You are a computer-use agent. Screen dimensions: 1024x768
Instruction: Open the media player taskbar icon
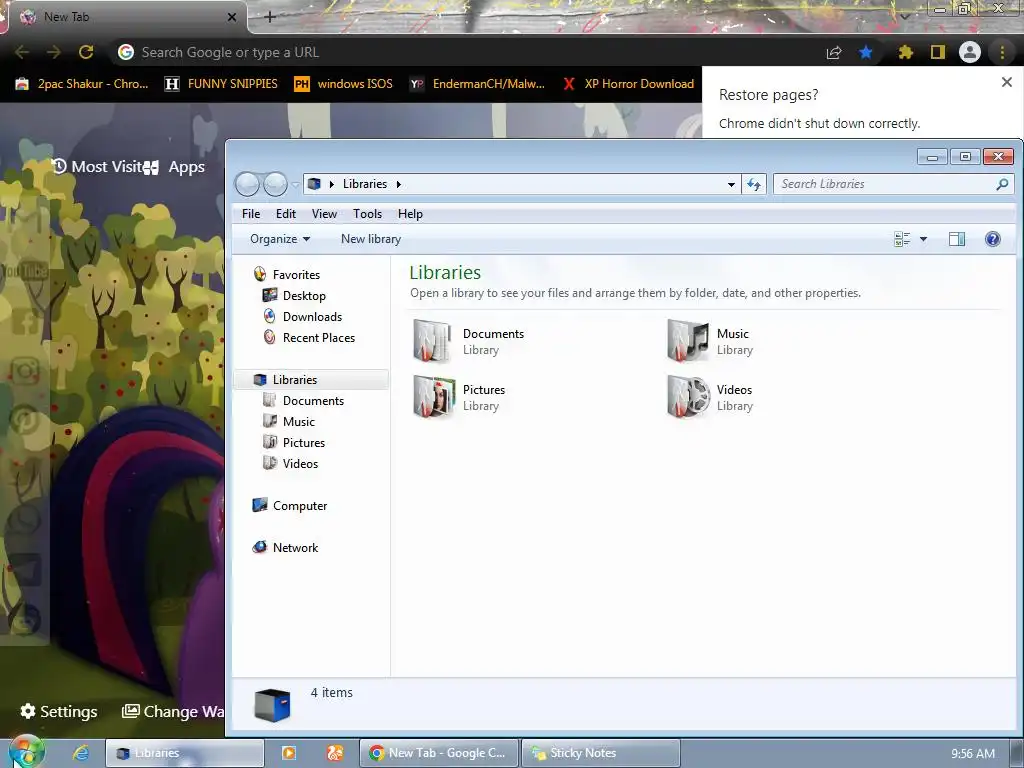tap(289, 753)
